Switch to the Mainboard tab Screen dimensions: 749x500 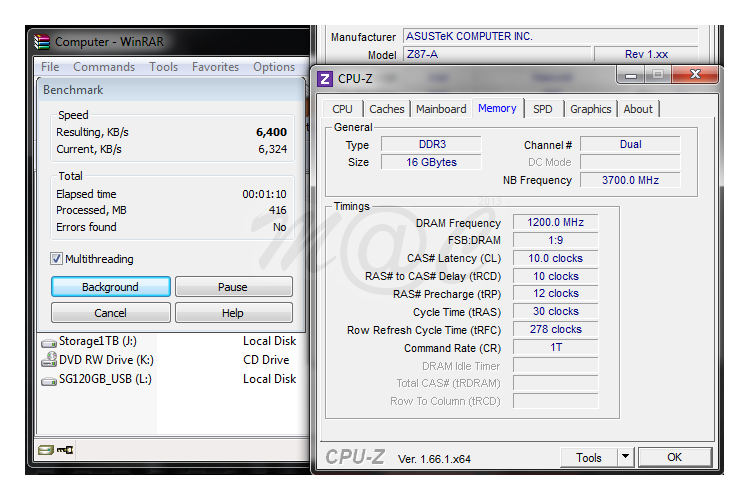tap(441, 109)
